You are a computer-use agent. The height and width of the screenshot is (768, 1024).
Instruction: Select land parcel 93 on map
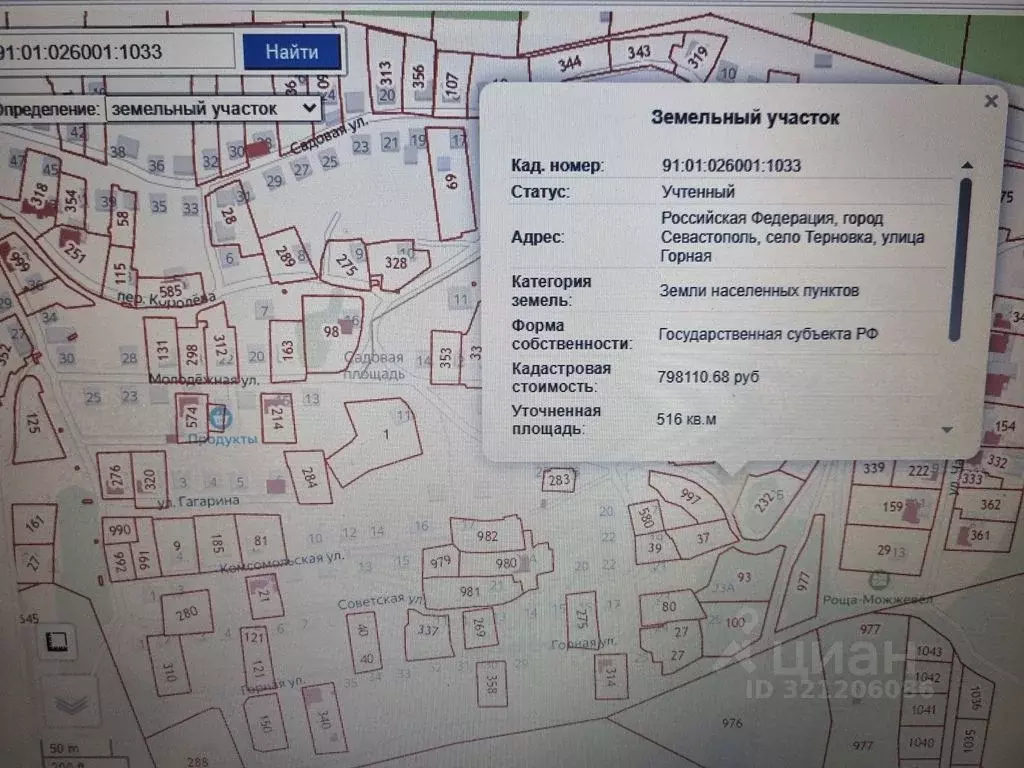(x=743, y=577)
